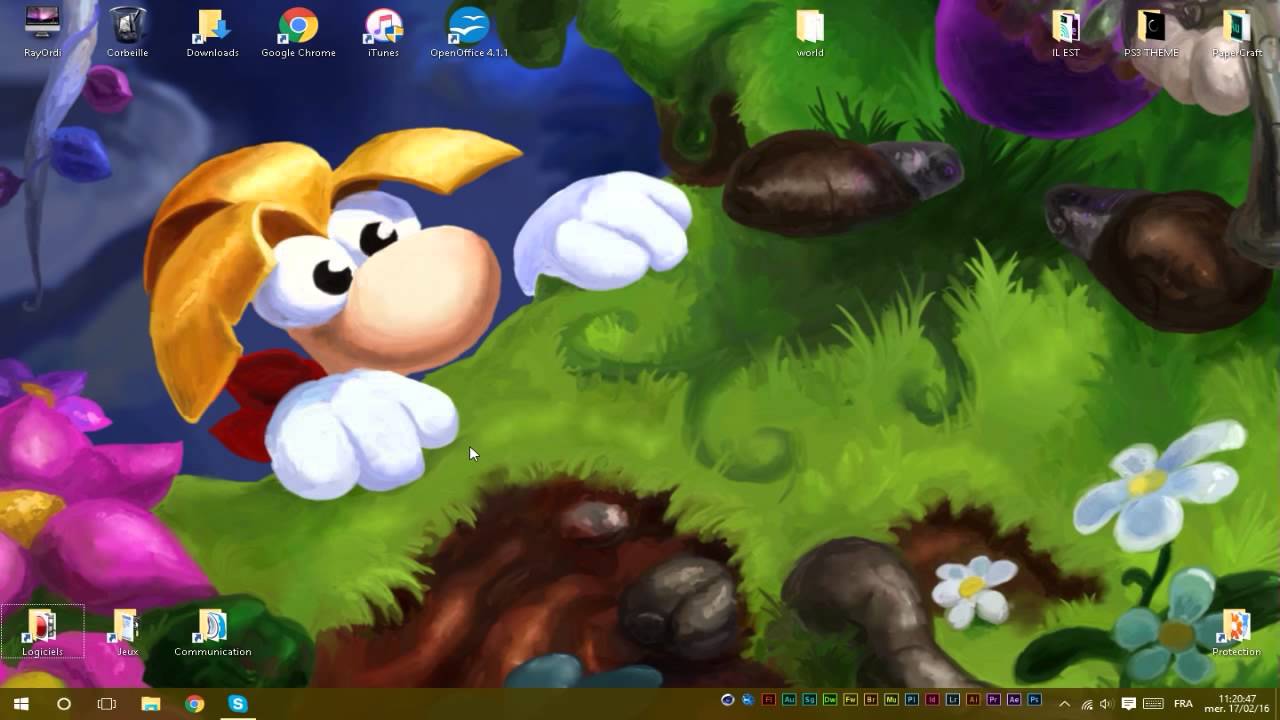Launch Adobe Muse (Mu) from the taskbar
Viewport: 1280px width, 720px height.
[892, 700]
